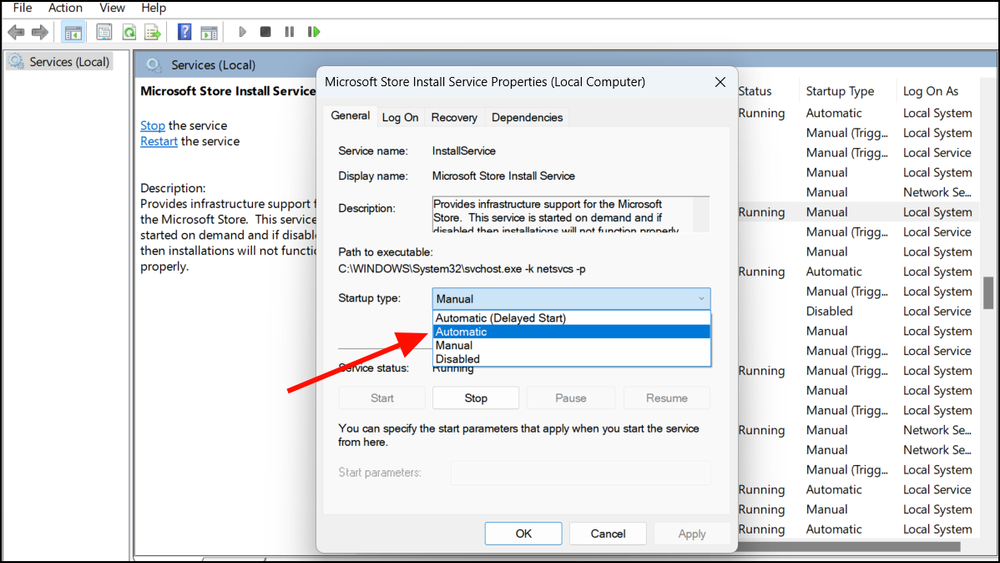1000x563 pixels.
Task: Sort by the Startup Type column header
Action: coord(840,91)
